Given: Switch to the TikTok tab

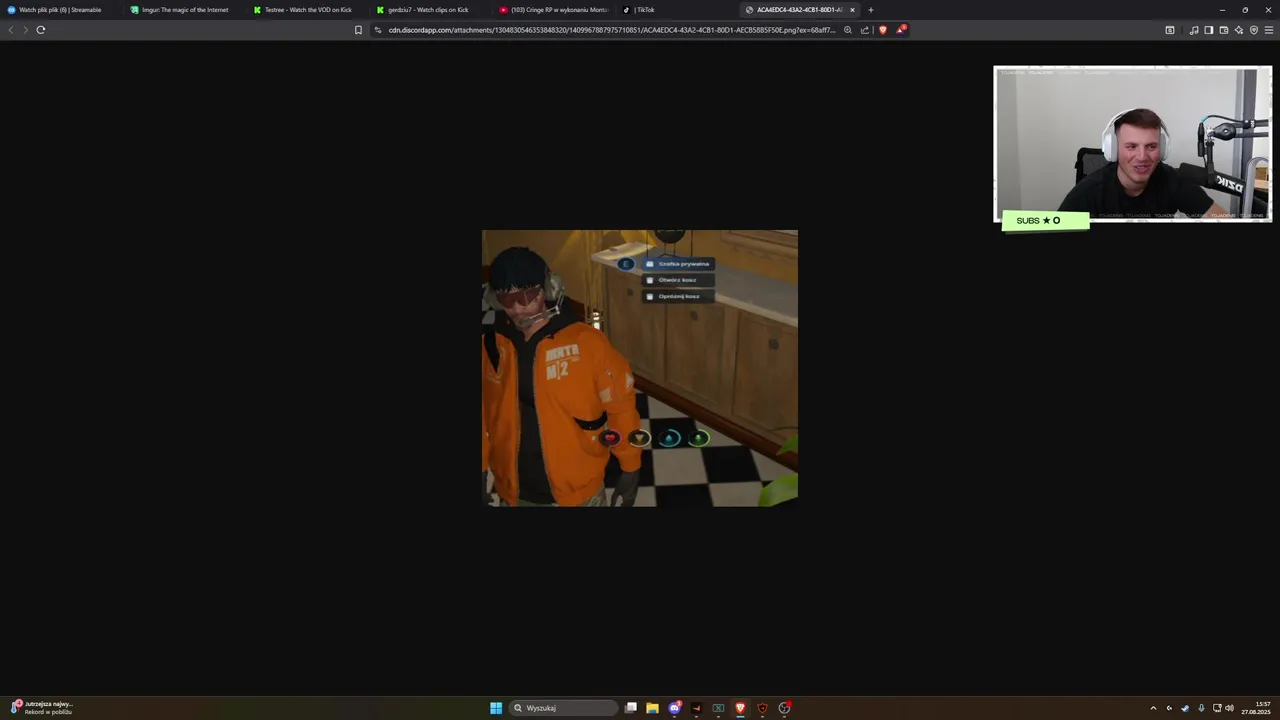Looking at the screenshot, I should pyautogui.click(x=677, y=10).
